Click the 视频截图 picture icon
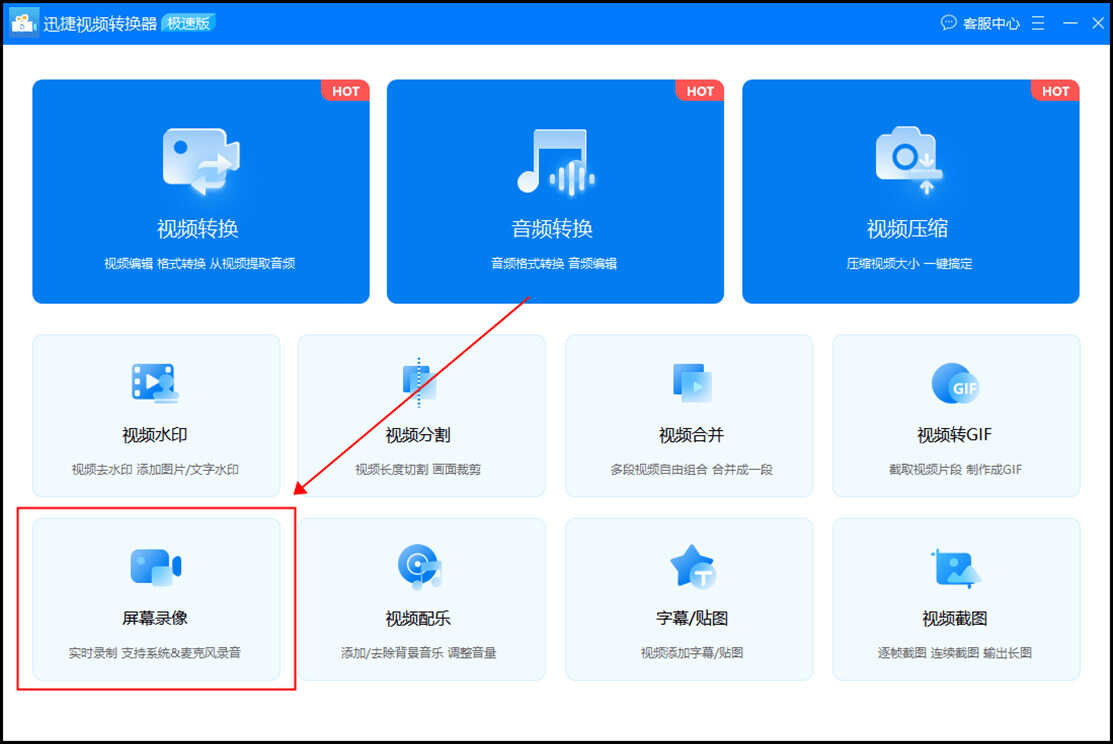This screenshot has width=1113, height=744. (x=955, y=568)
